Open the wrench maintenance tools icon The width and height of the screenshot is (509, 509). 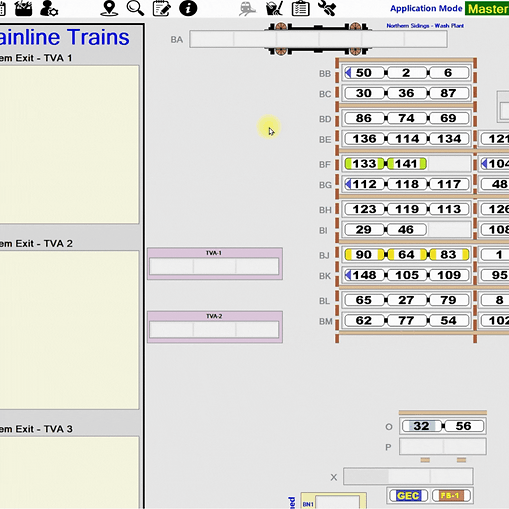tap(327, 8)
